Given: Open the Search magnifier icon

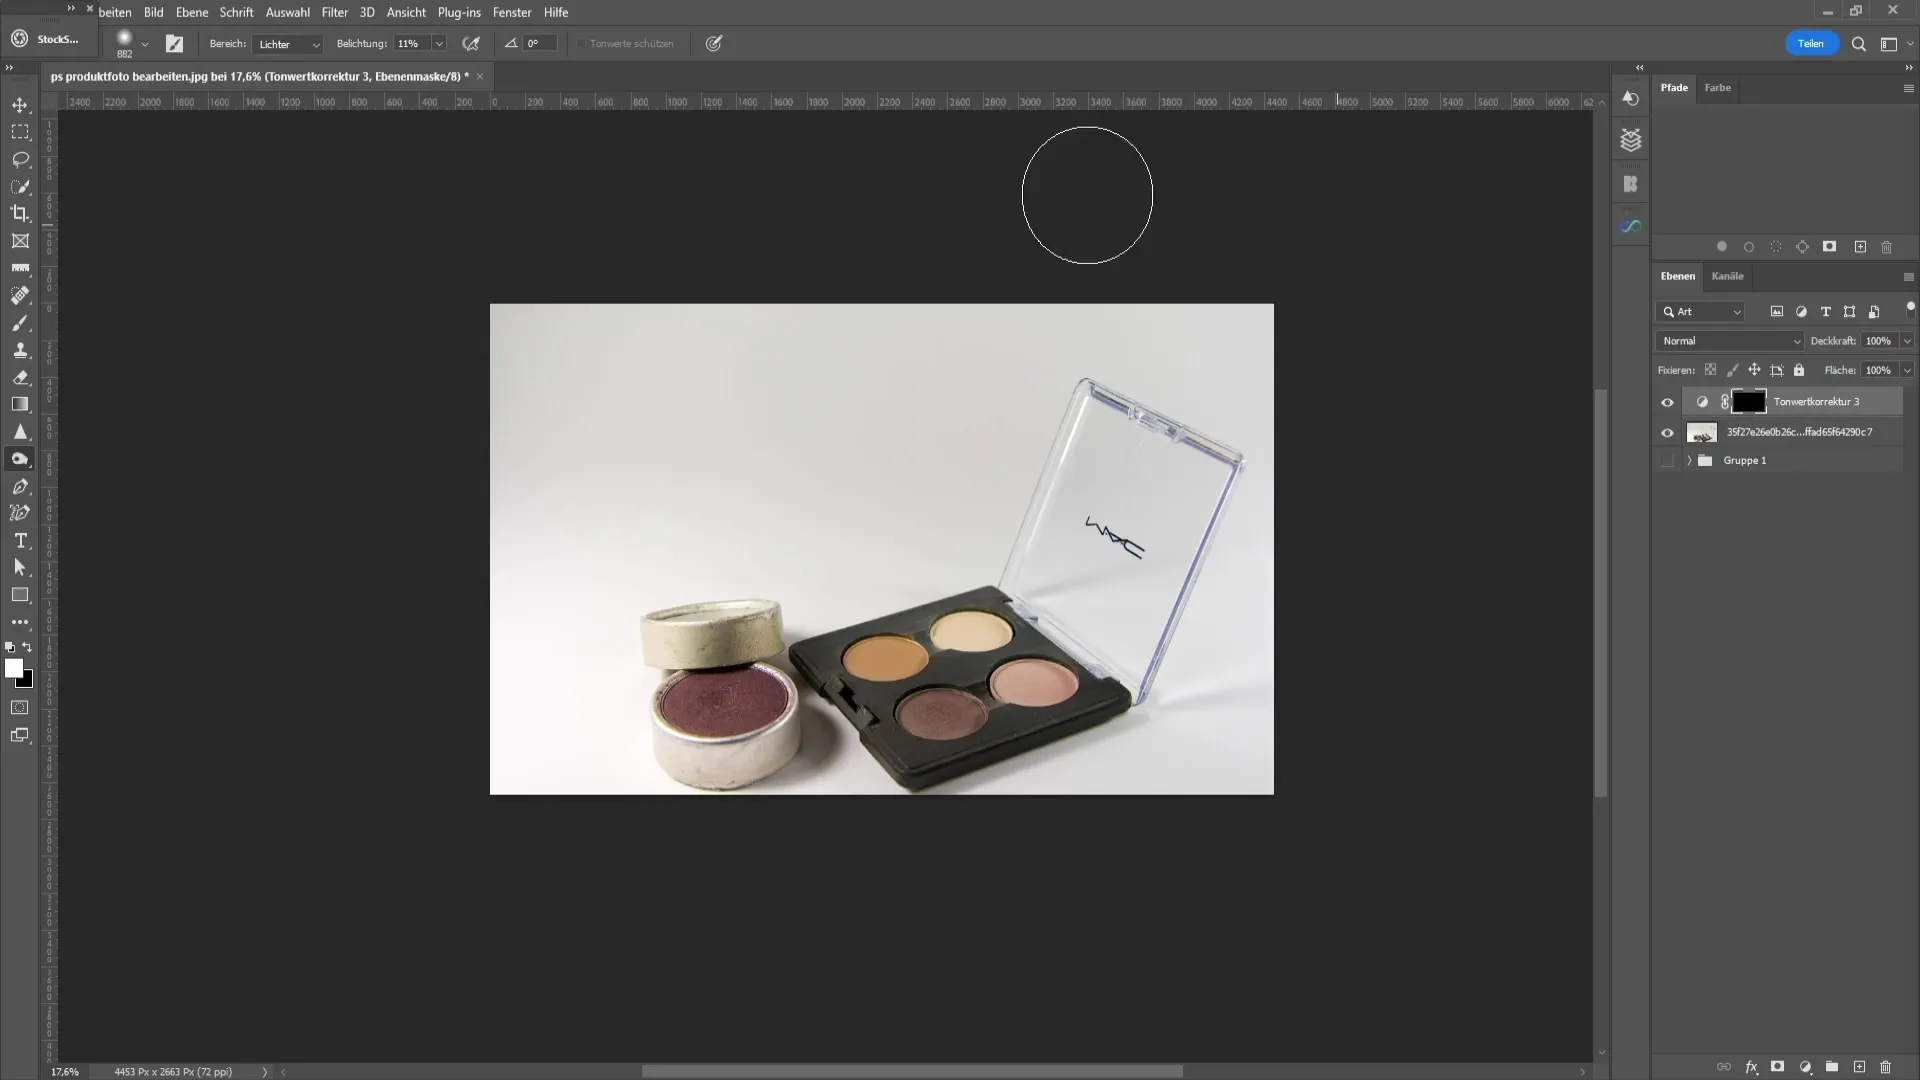Looking at the screenshot, I should pos(1859,44).
